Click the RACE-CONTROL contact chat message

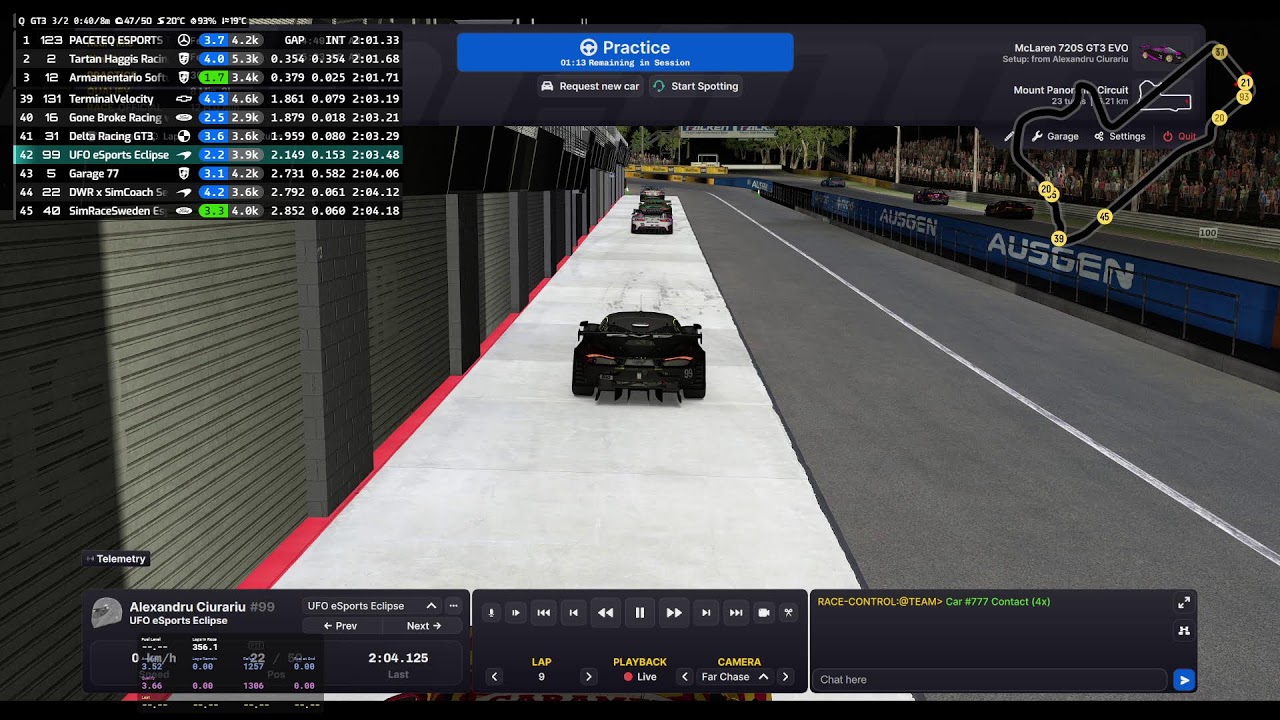click(934, 602)
